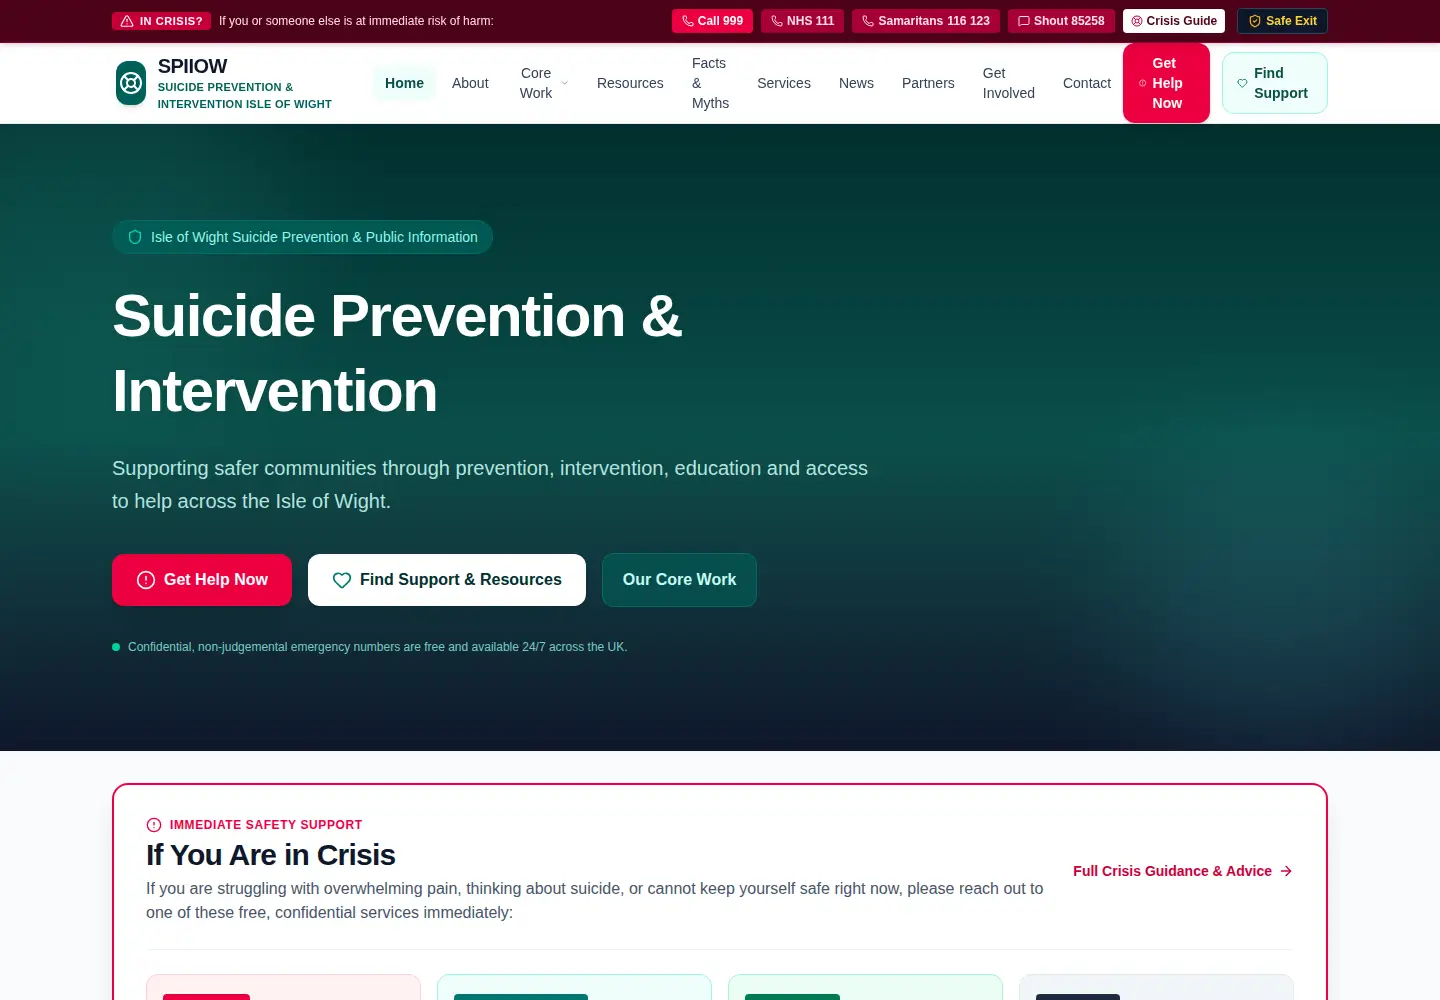Click the phone icon on Call 999
The width and height of the screenshot is (1440, 1000).
[x=687, y=21]
